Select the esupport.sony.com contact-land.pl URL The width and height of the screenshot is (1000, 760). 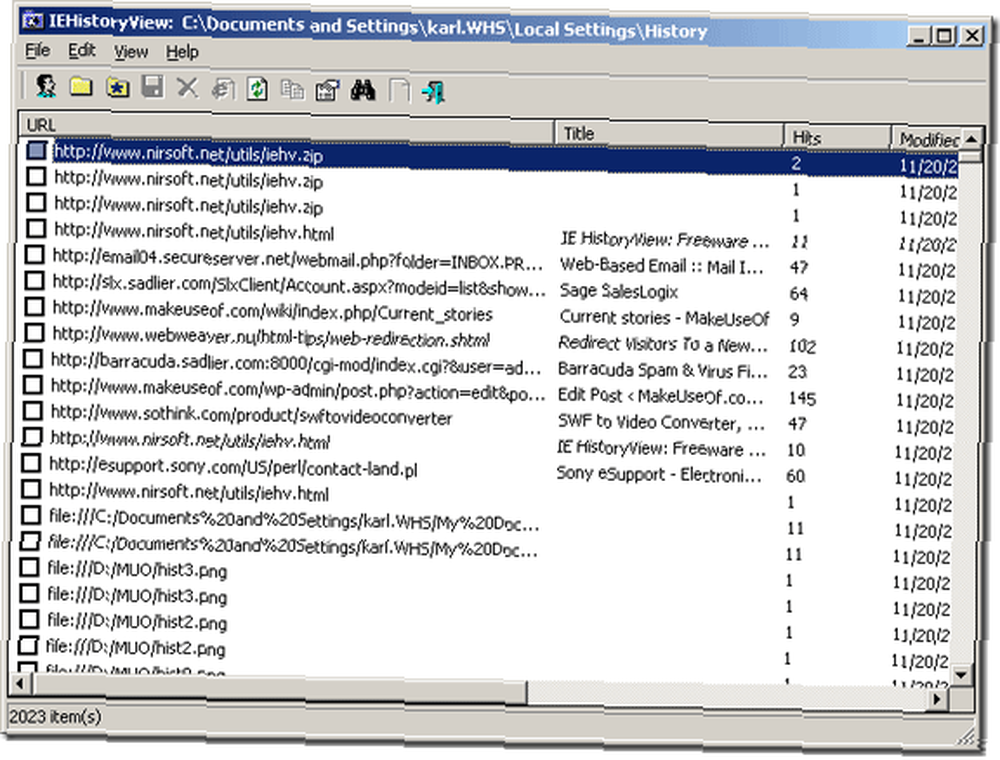[x=233, y=467]
